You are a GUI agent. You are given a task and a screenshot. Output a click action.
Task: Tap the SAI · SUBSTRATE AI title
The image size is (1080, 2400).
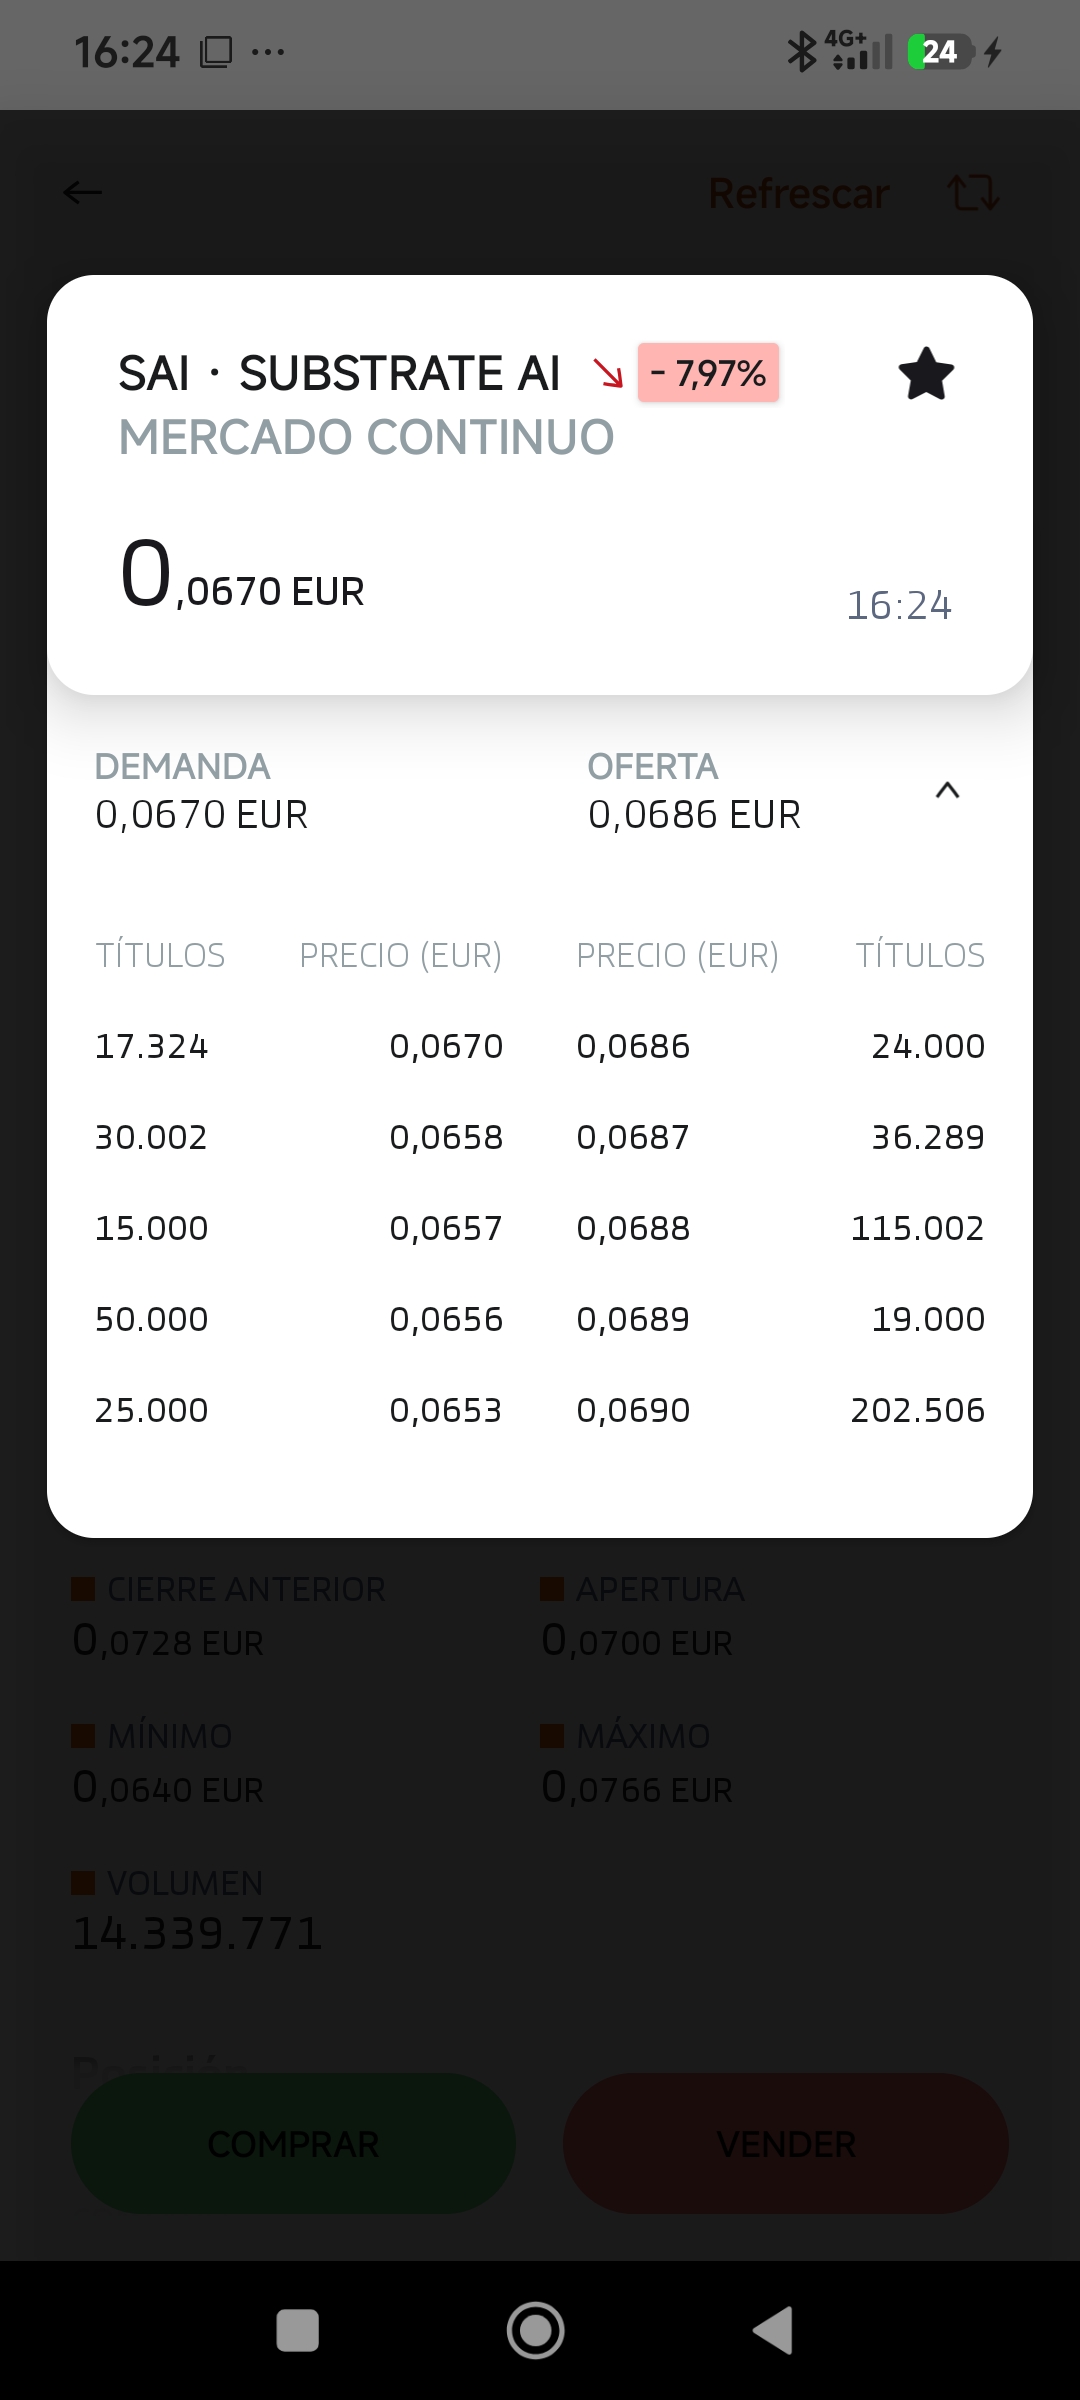pos(339,373)
